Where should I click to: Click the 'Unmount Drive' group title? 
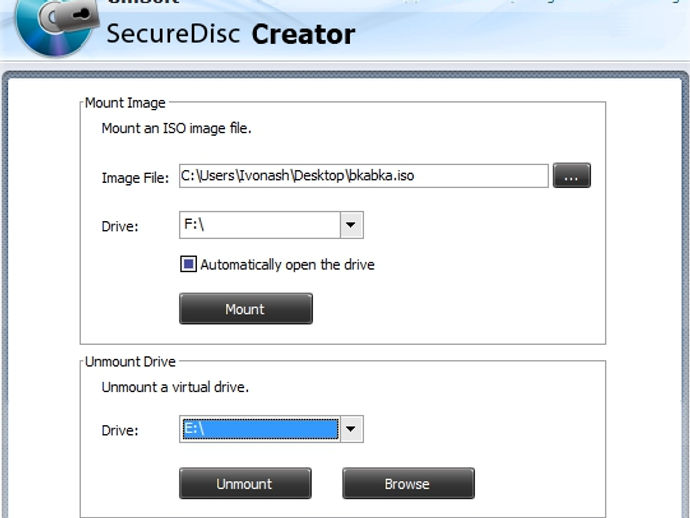tap(130, 362)
